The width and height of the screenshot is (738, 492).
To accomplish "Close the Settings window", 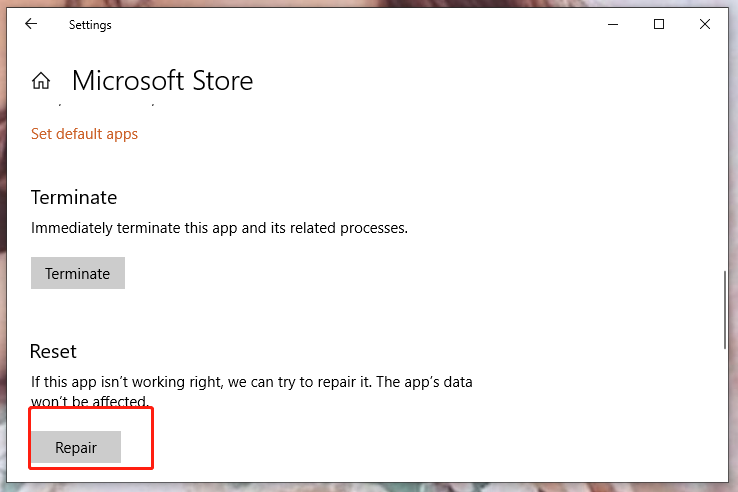I will 706,25.
